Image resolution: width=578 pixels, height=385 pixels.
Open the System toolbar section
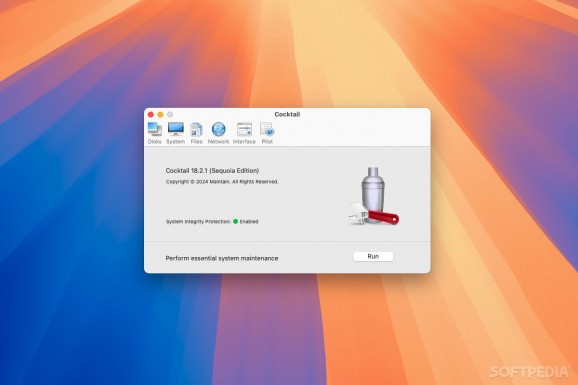tap(175, 133)
